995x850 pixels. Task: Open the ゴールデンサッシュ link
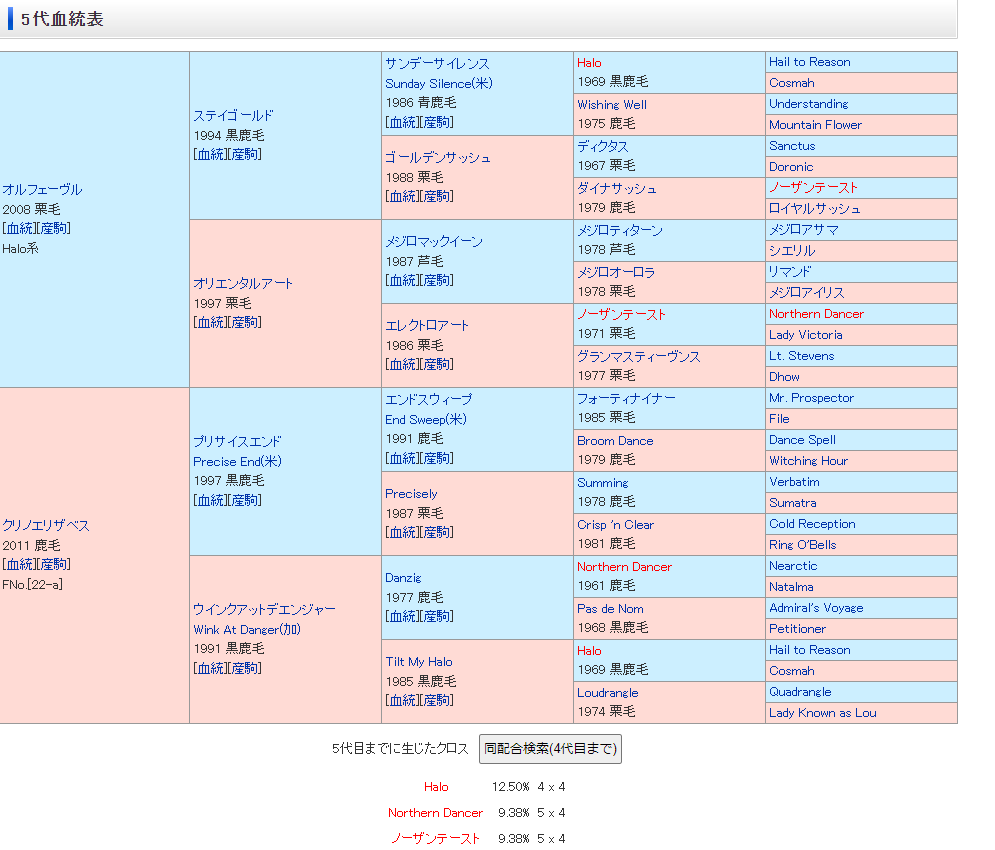pyautogui.click(x=438, y=158)
